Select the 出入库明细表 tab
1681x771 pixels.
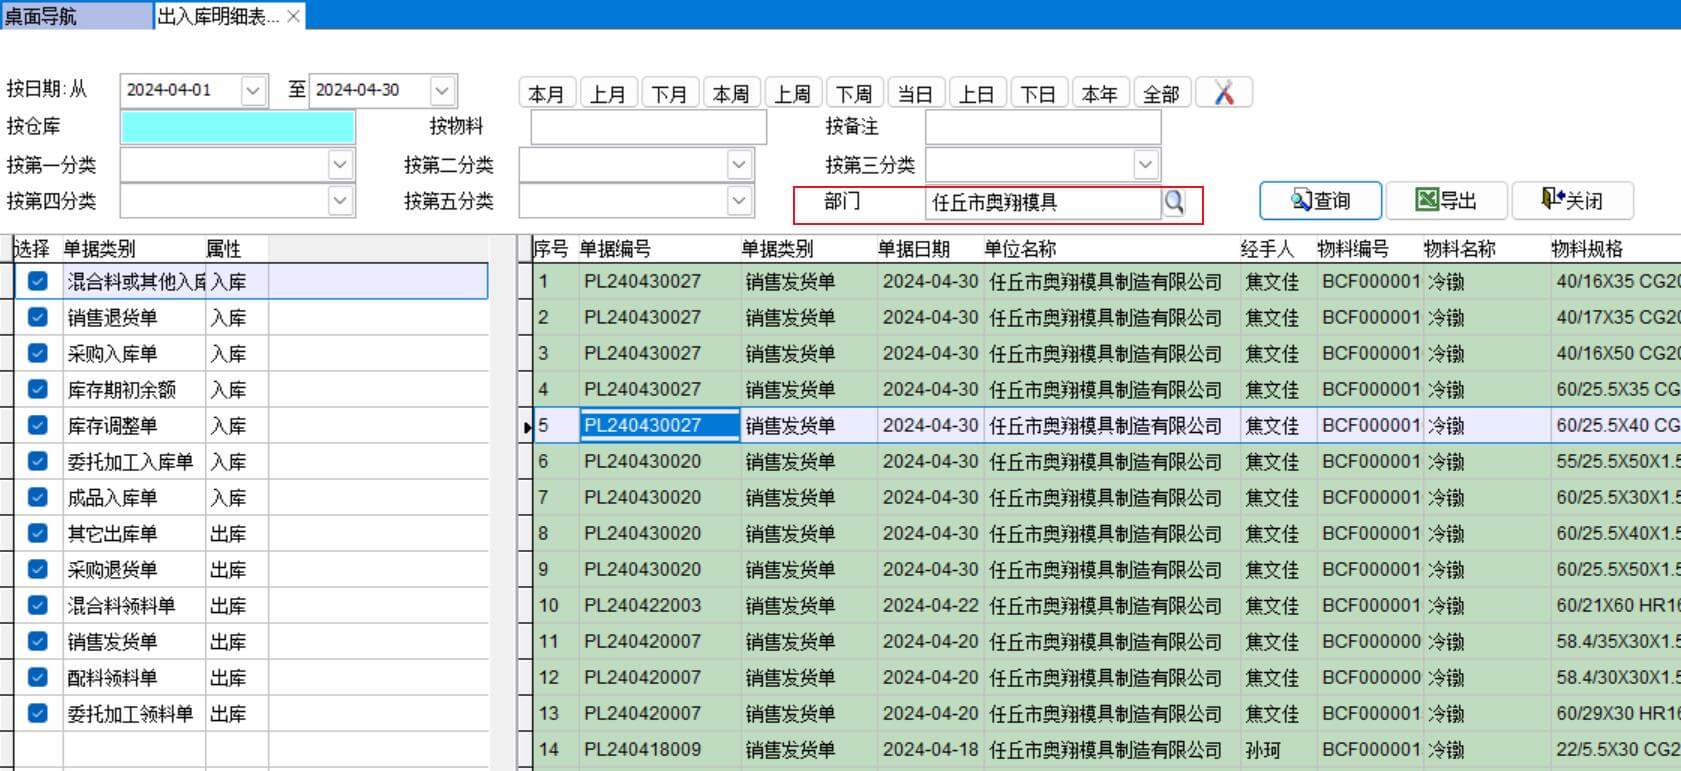(x=218, y=16)
